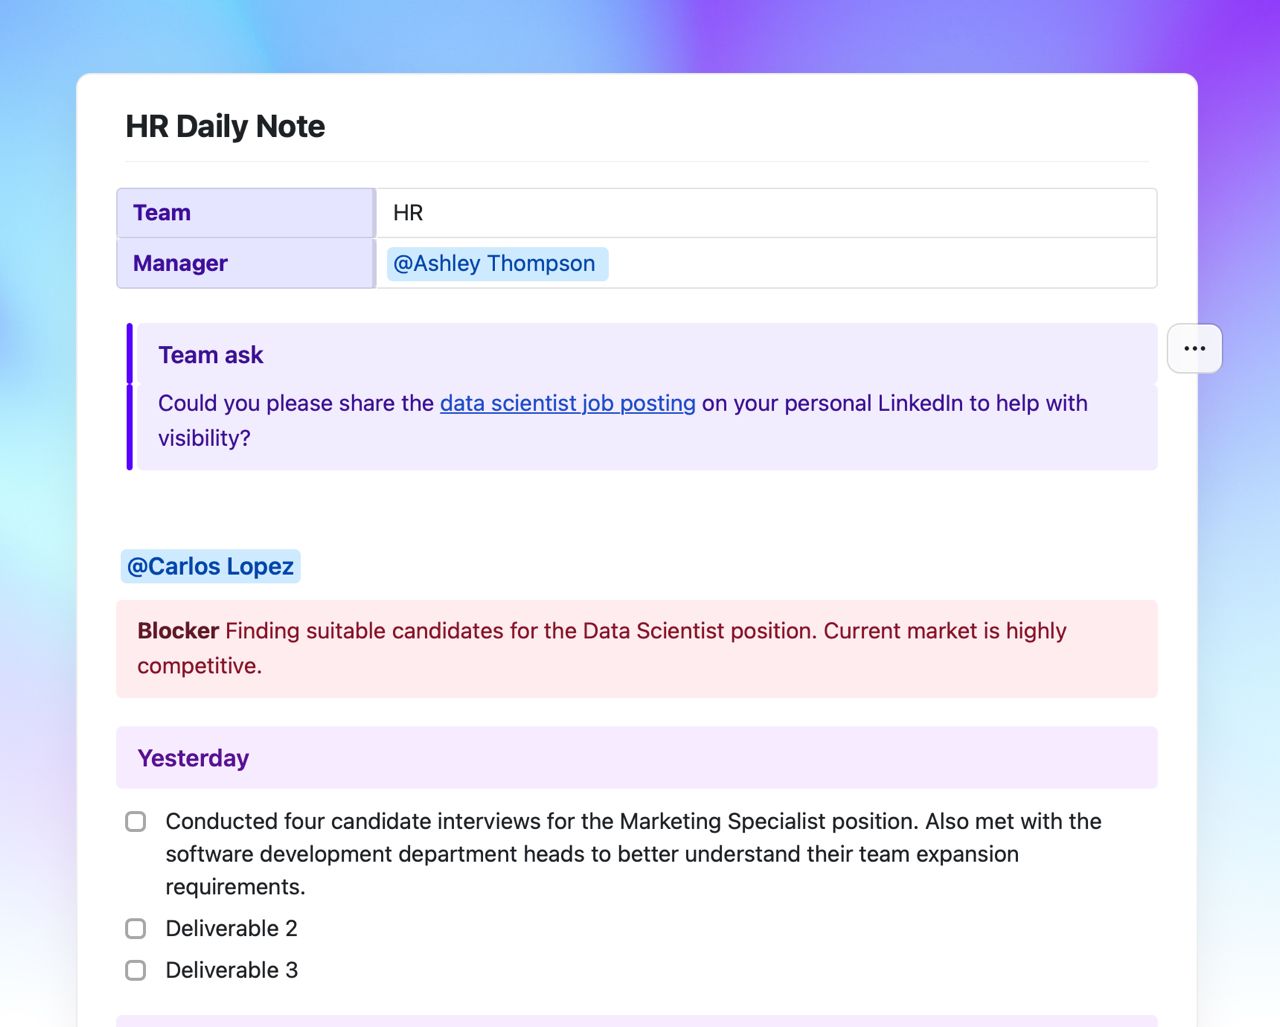This screenshot has height=1027, width=1280.
Task: Click the HR Daily Note title
Action: pos(224,126)
